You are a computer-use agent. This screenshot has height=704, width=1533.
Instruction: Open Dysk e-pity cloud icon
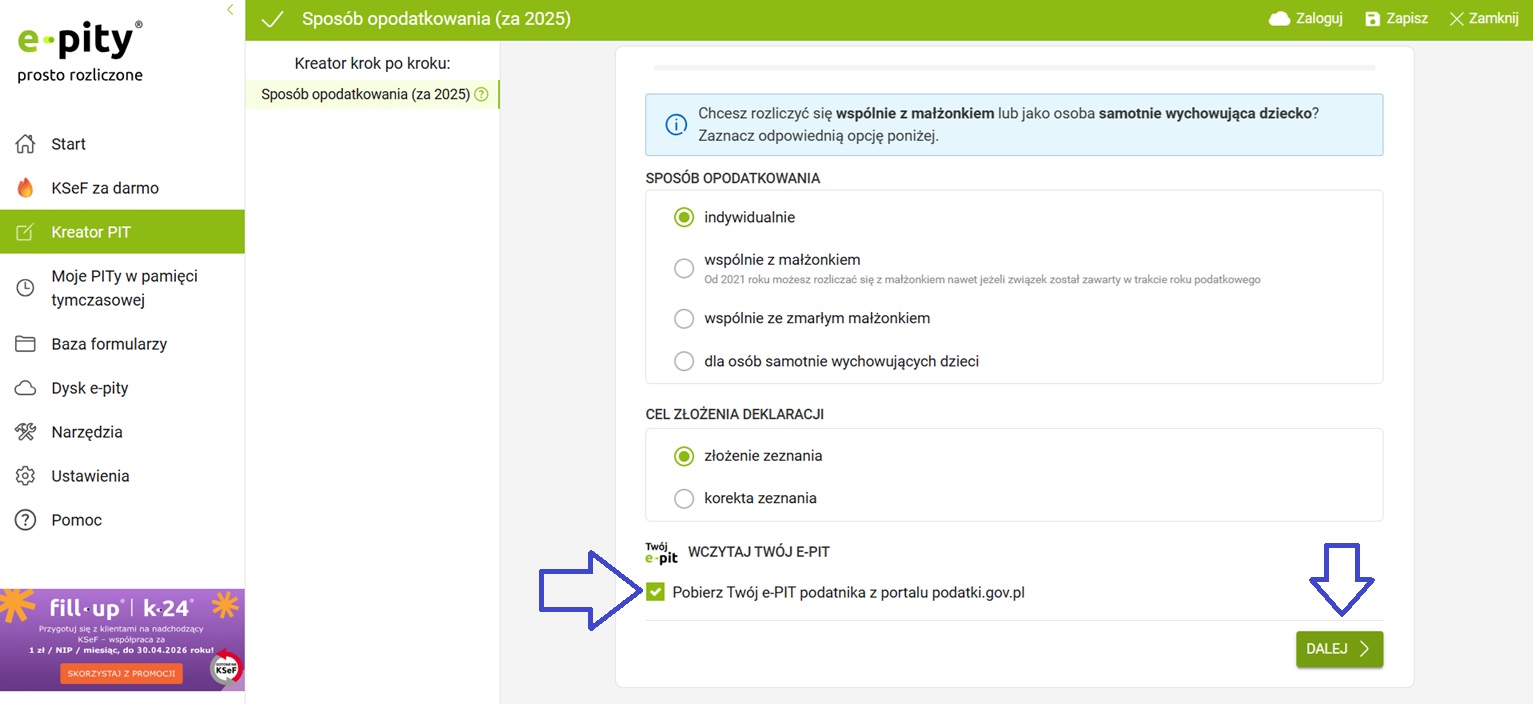tap(26, 388)
